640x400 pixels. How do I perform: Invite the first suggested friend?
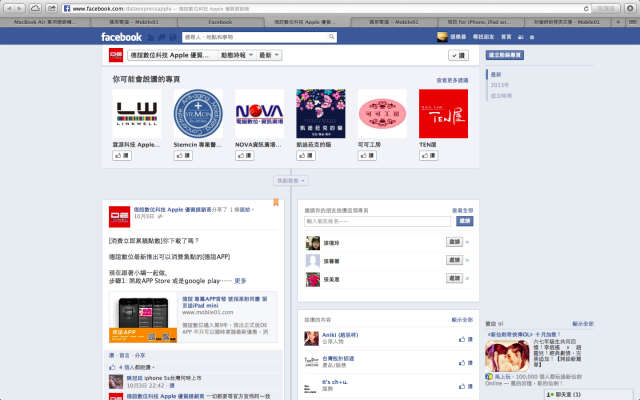coord(454,242)
